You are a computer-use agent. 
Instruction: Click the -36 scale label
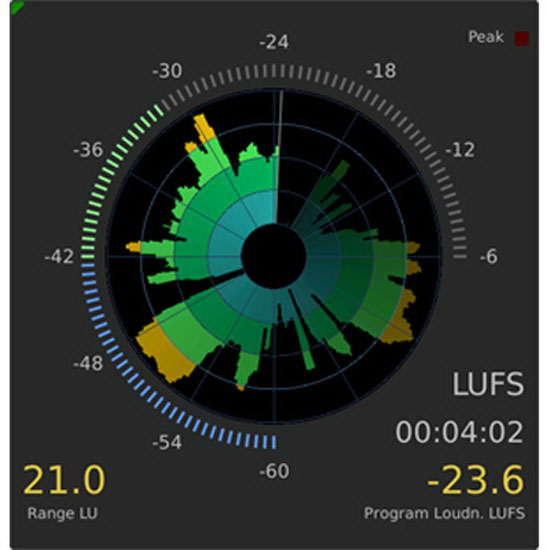(88, 150)
